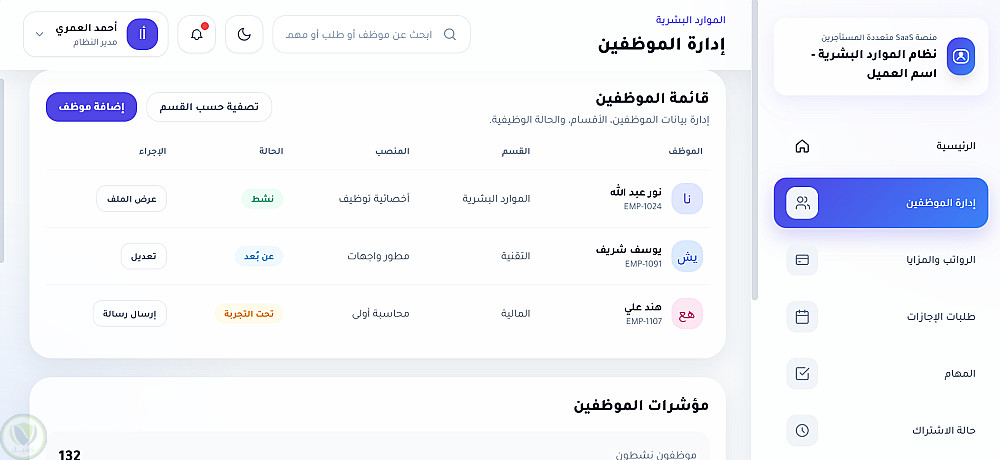Viewport: 1000px width, 460px height.
Task: Click عرض الملف for نور عبد الله
Action: pos(131,199)
